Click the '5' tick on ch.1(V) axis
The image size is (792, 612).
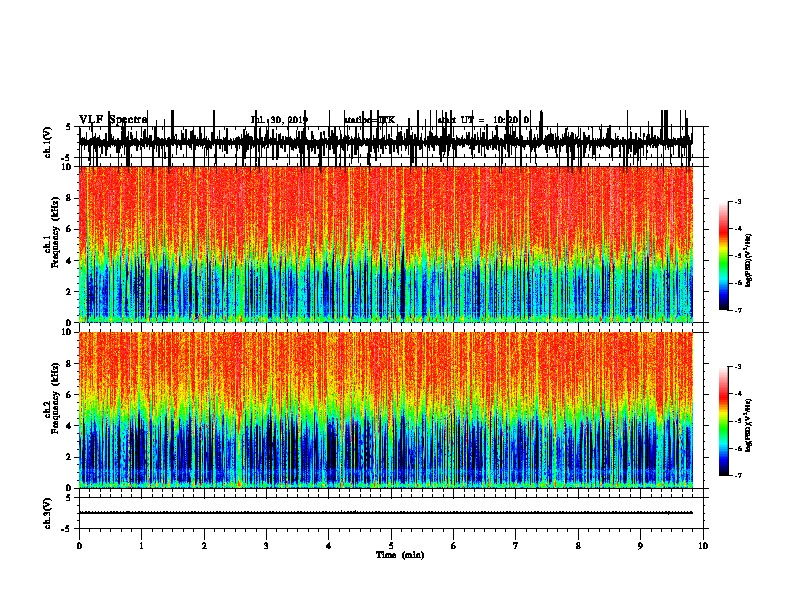click(68, 127)
